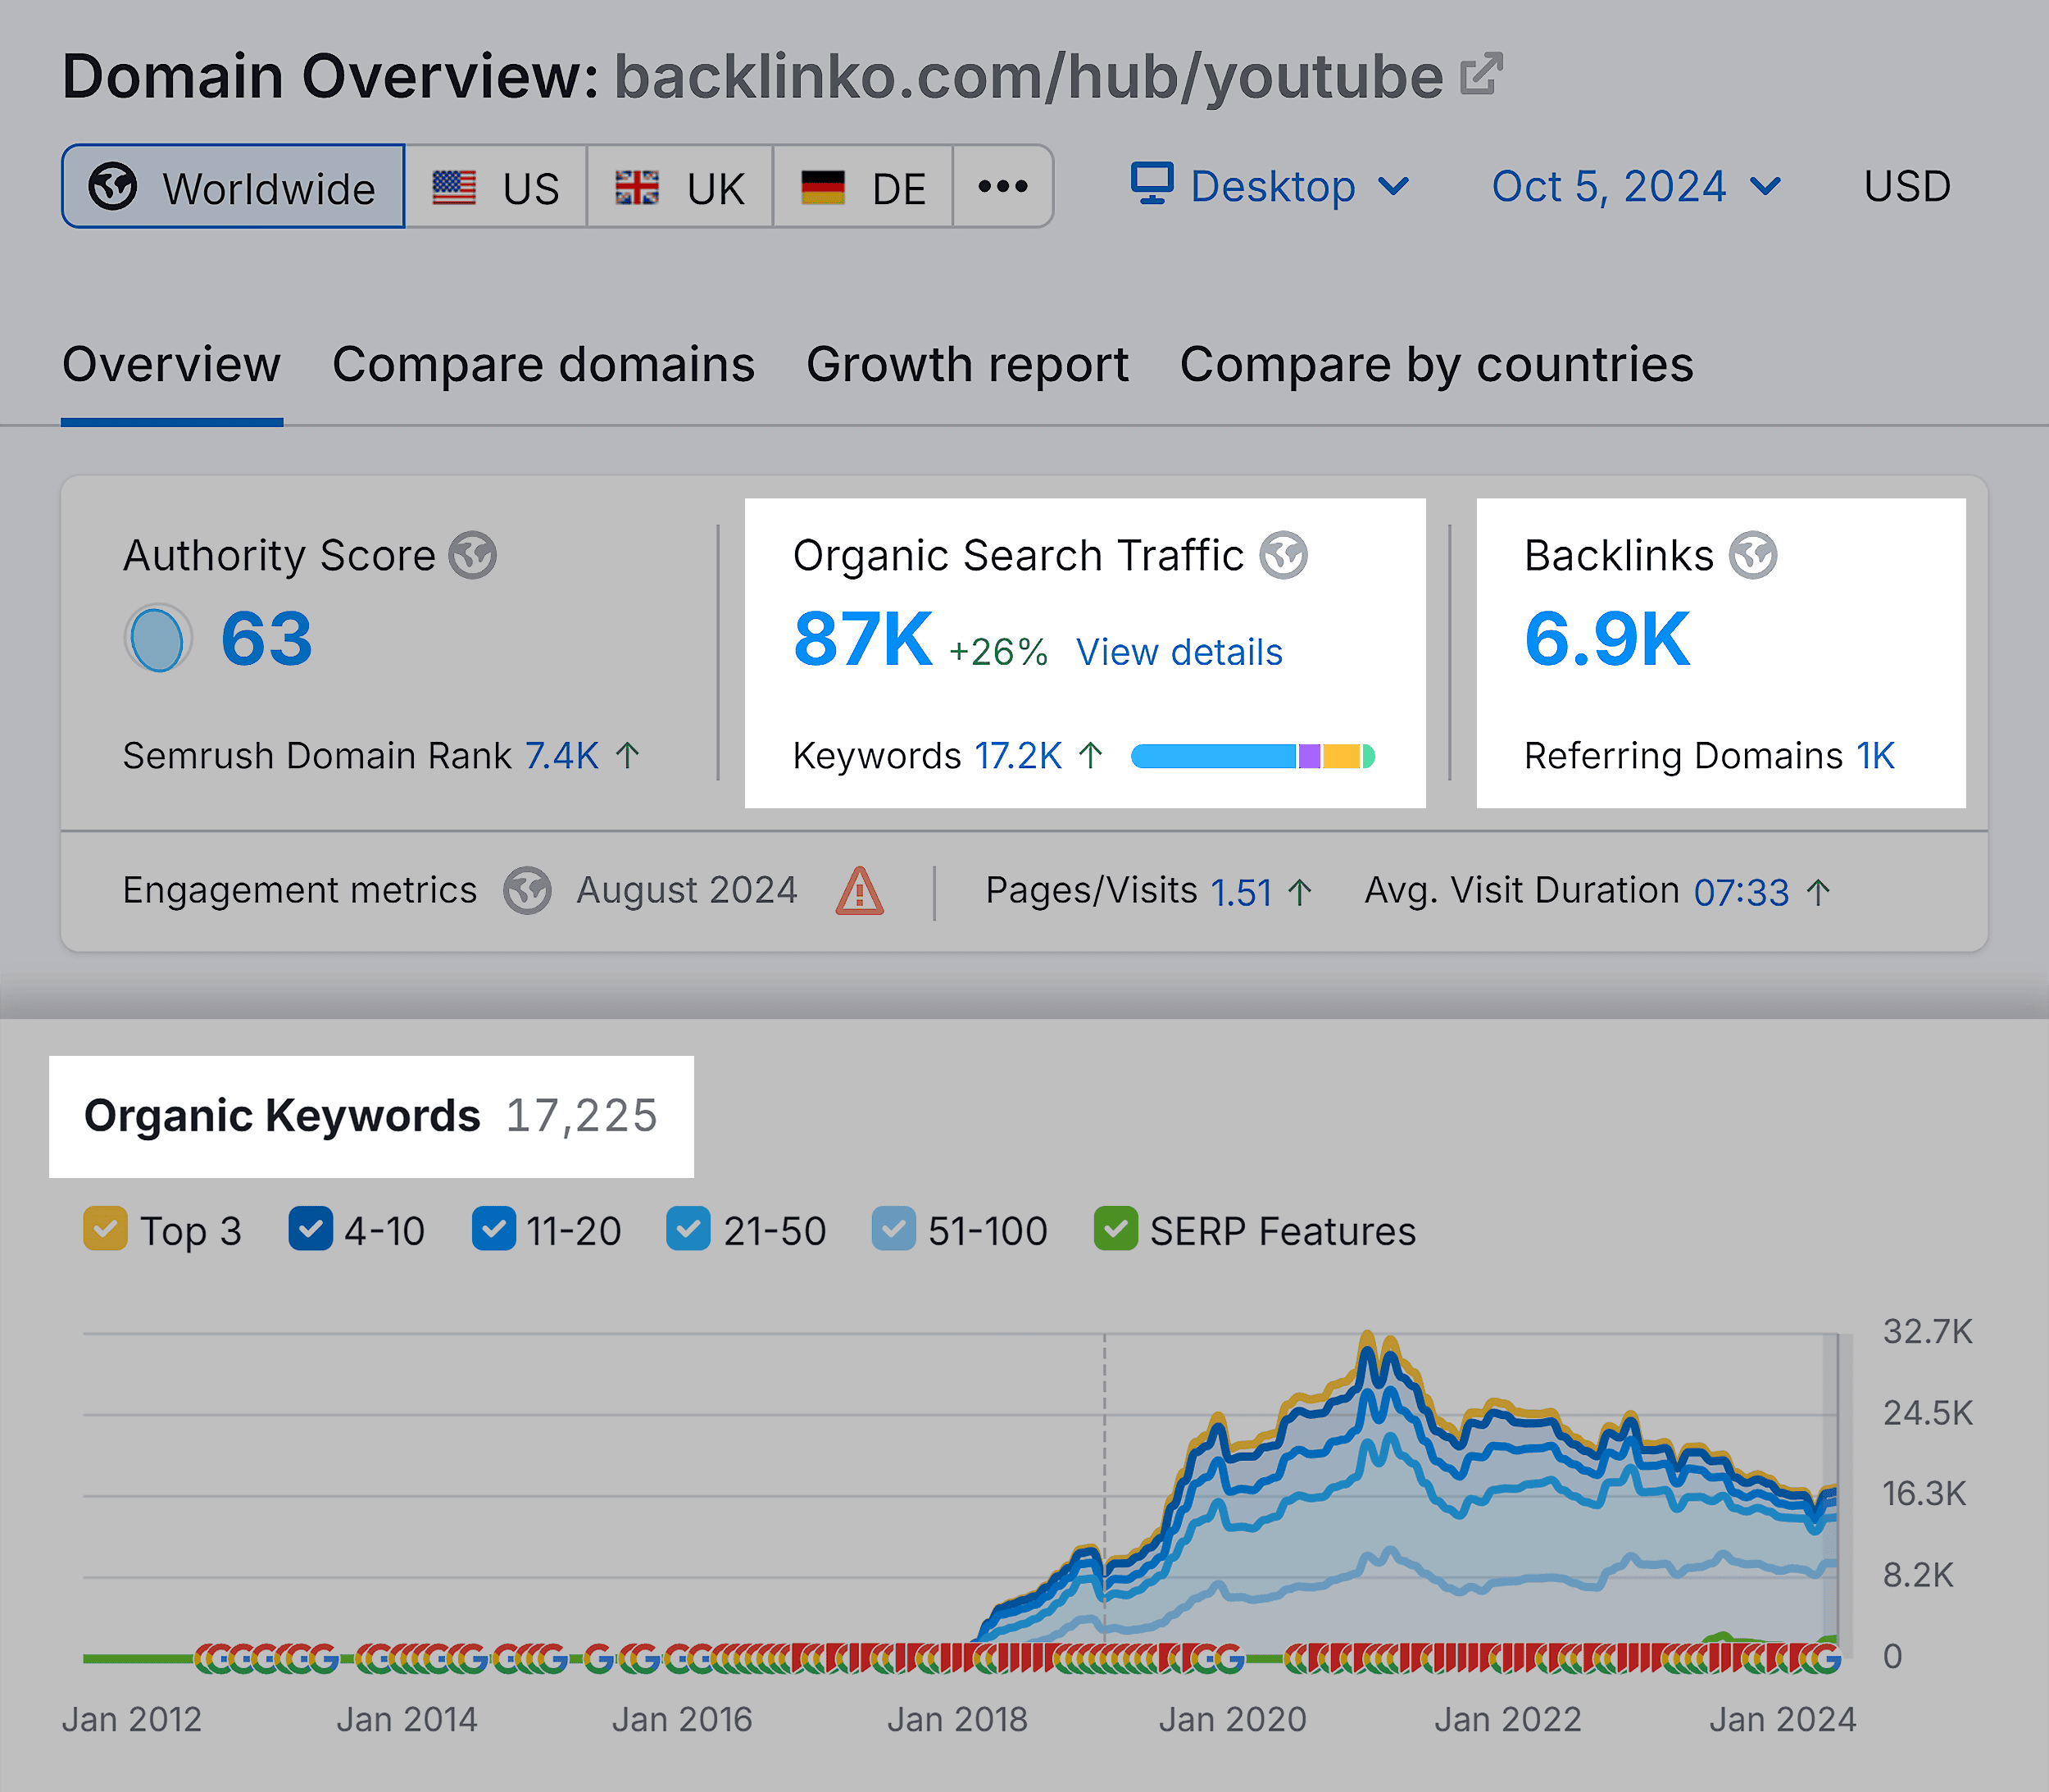This screenshot has height=1792, width=2049.
Task: Open Compare by countries tab
Action: pos(1436,364)
